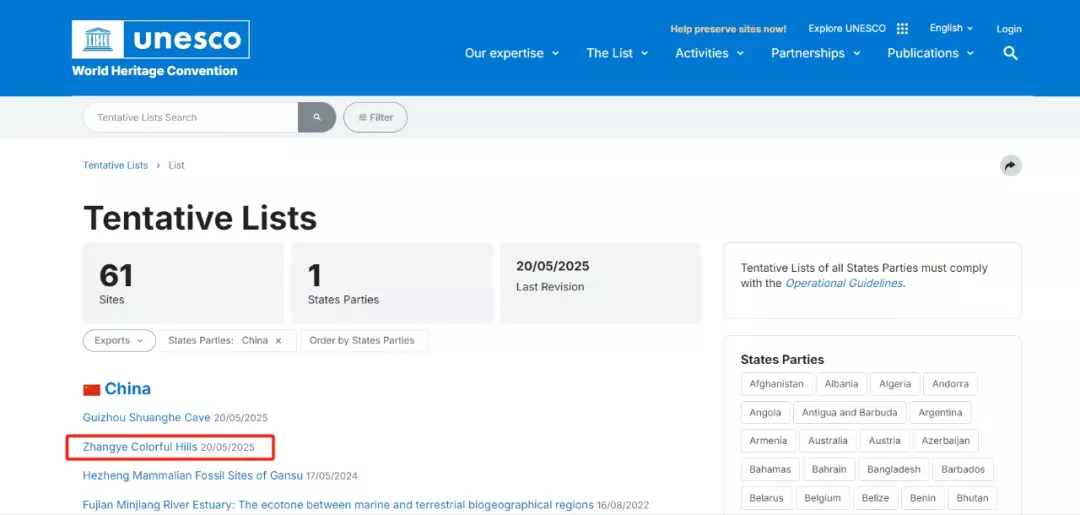
Task: Click the Login link
Action: tap(1009, 29)
